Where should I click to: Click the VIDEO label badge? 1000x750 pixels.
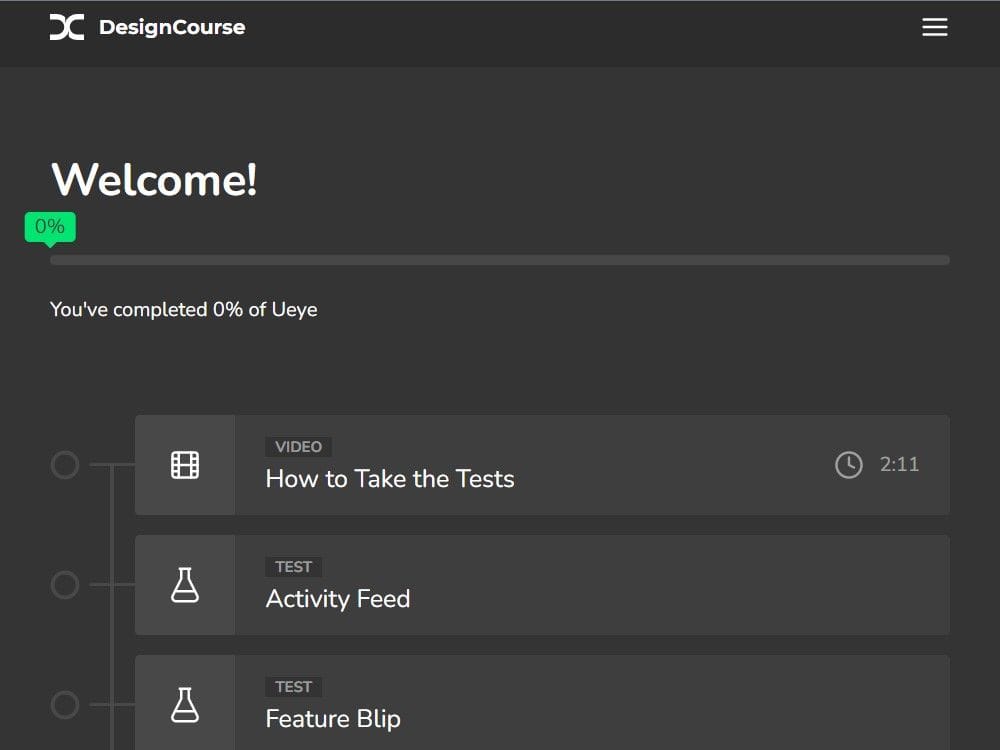298,446
